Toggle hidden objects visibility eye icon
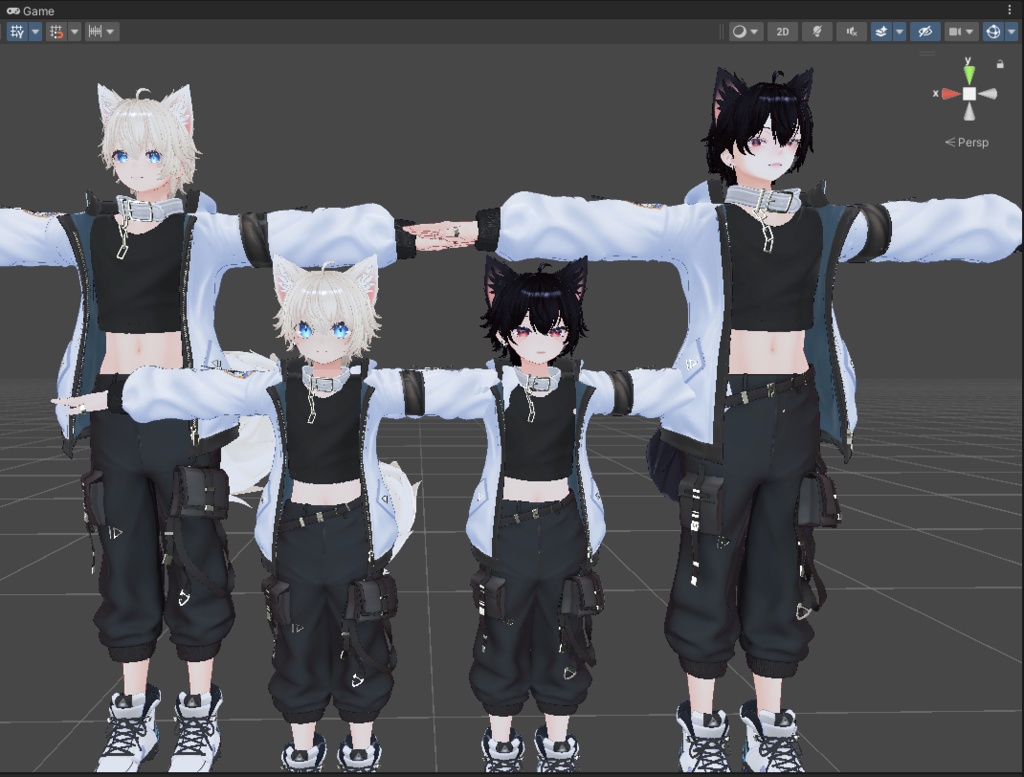The image size is (1024, 777). pyautogui.click(x=925, y=31)
